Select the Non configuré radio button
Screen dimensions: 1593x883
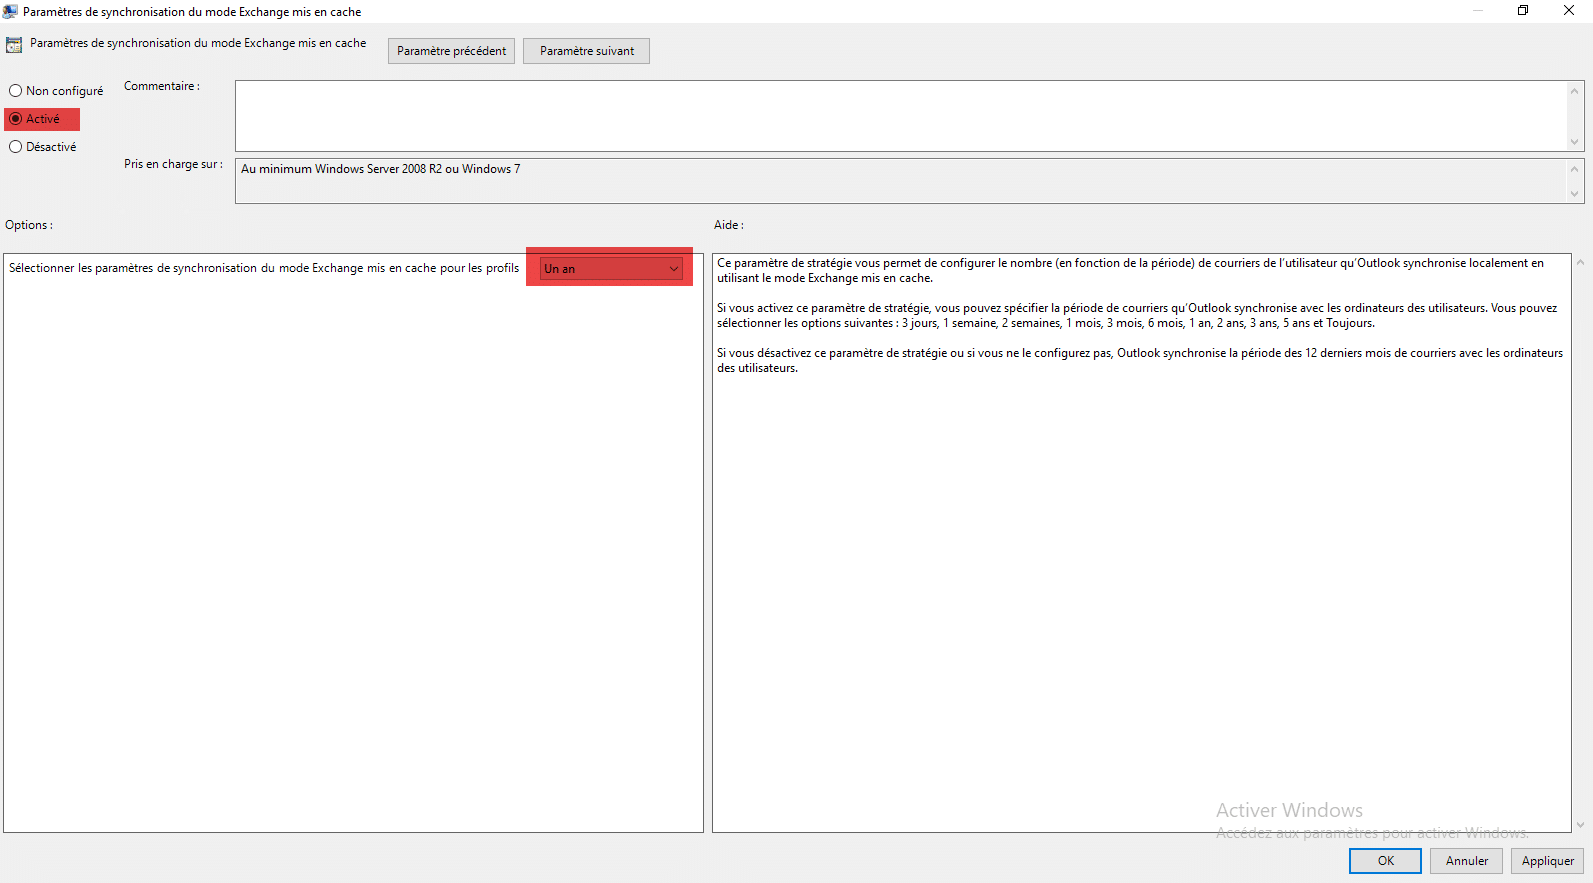click(x=16, y=91)
